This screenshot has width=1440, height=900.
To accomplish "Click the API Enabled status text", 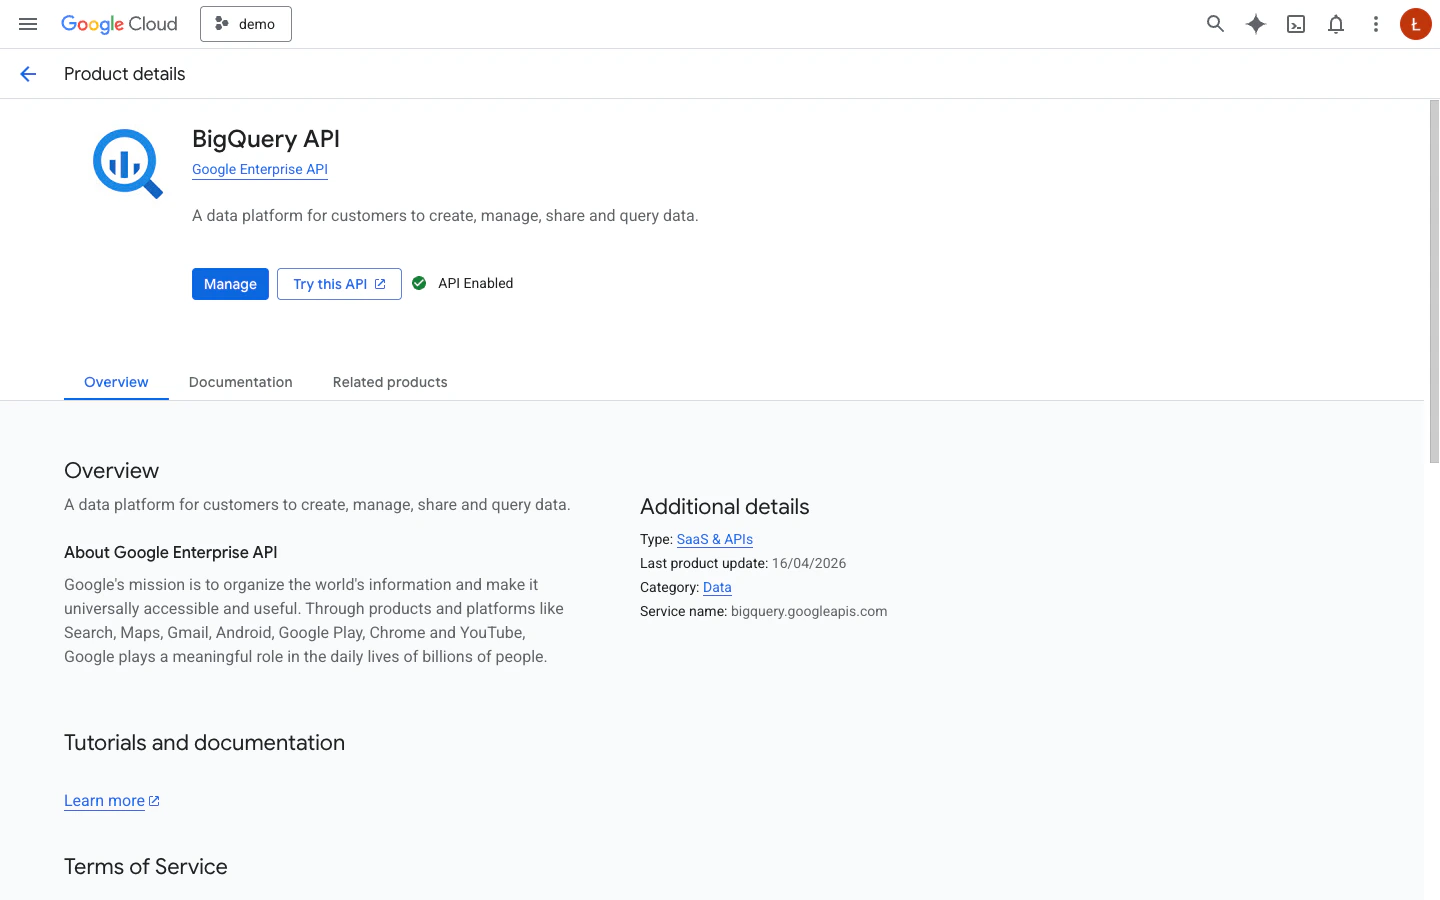I will tap(476, 283).
